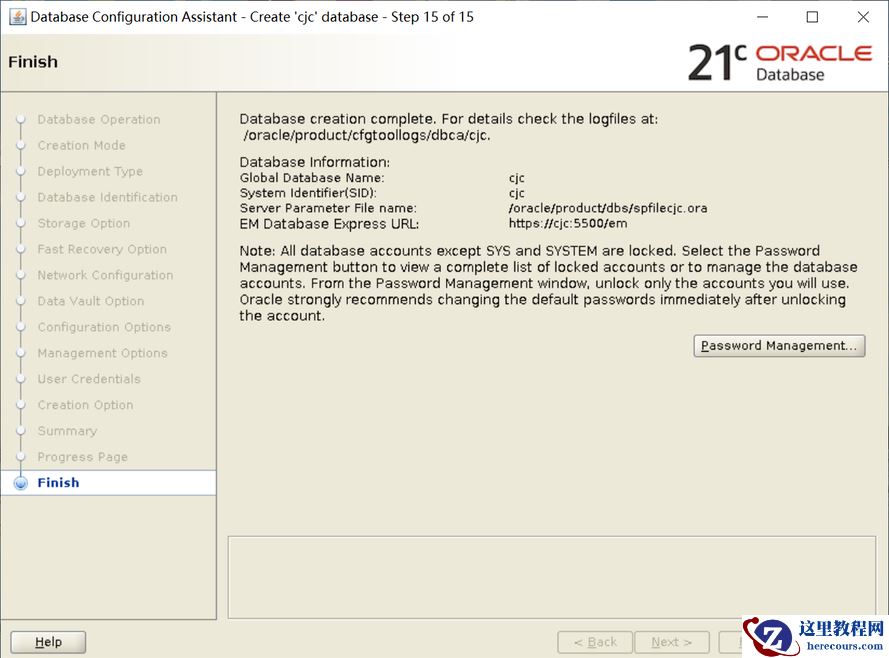Click the 'EM Database Express URL:' label
This screenshot has width=889, height=658.
(x=329, y=224)
